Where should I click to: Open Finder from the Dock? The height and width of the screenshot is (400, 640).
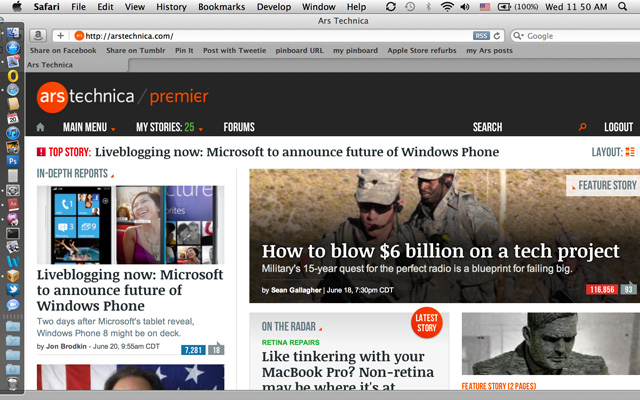(x=13, y=33)
